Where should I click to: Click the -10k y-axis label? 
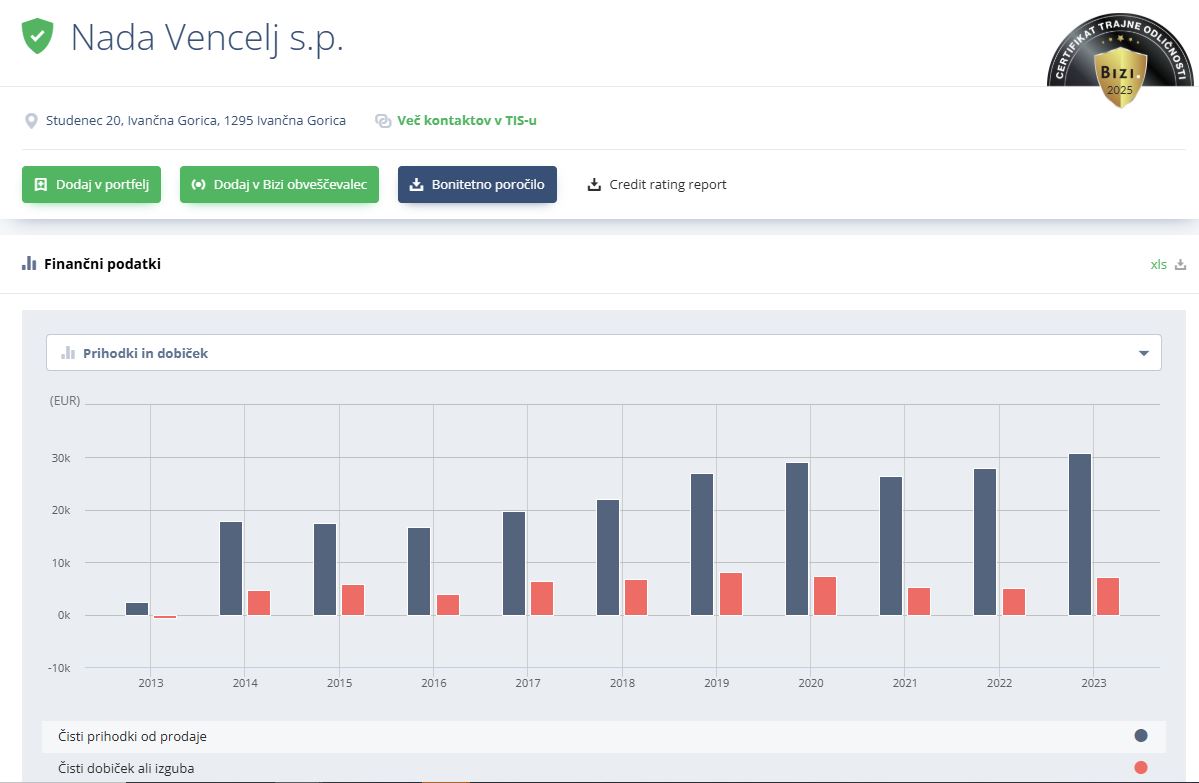[59, 668]
